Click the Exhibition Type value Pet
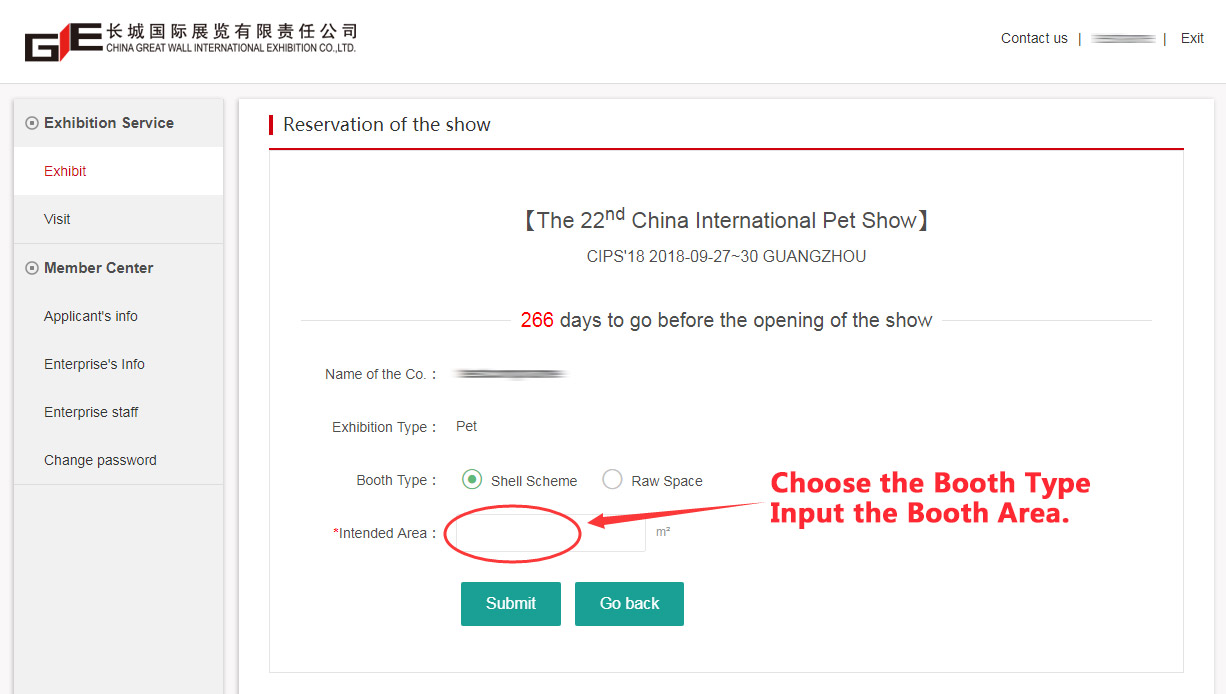The image size is (1226, 694). 466,426
